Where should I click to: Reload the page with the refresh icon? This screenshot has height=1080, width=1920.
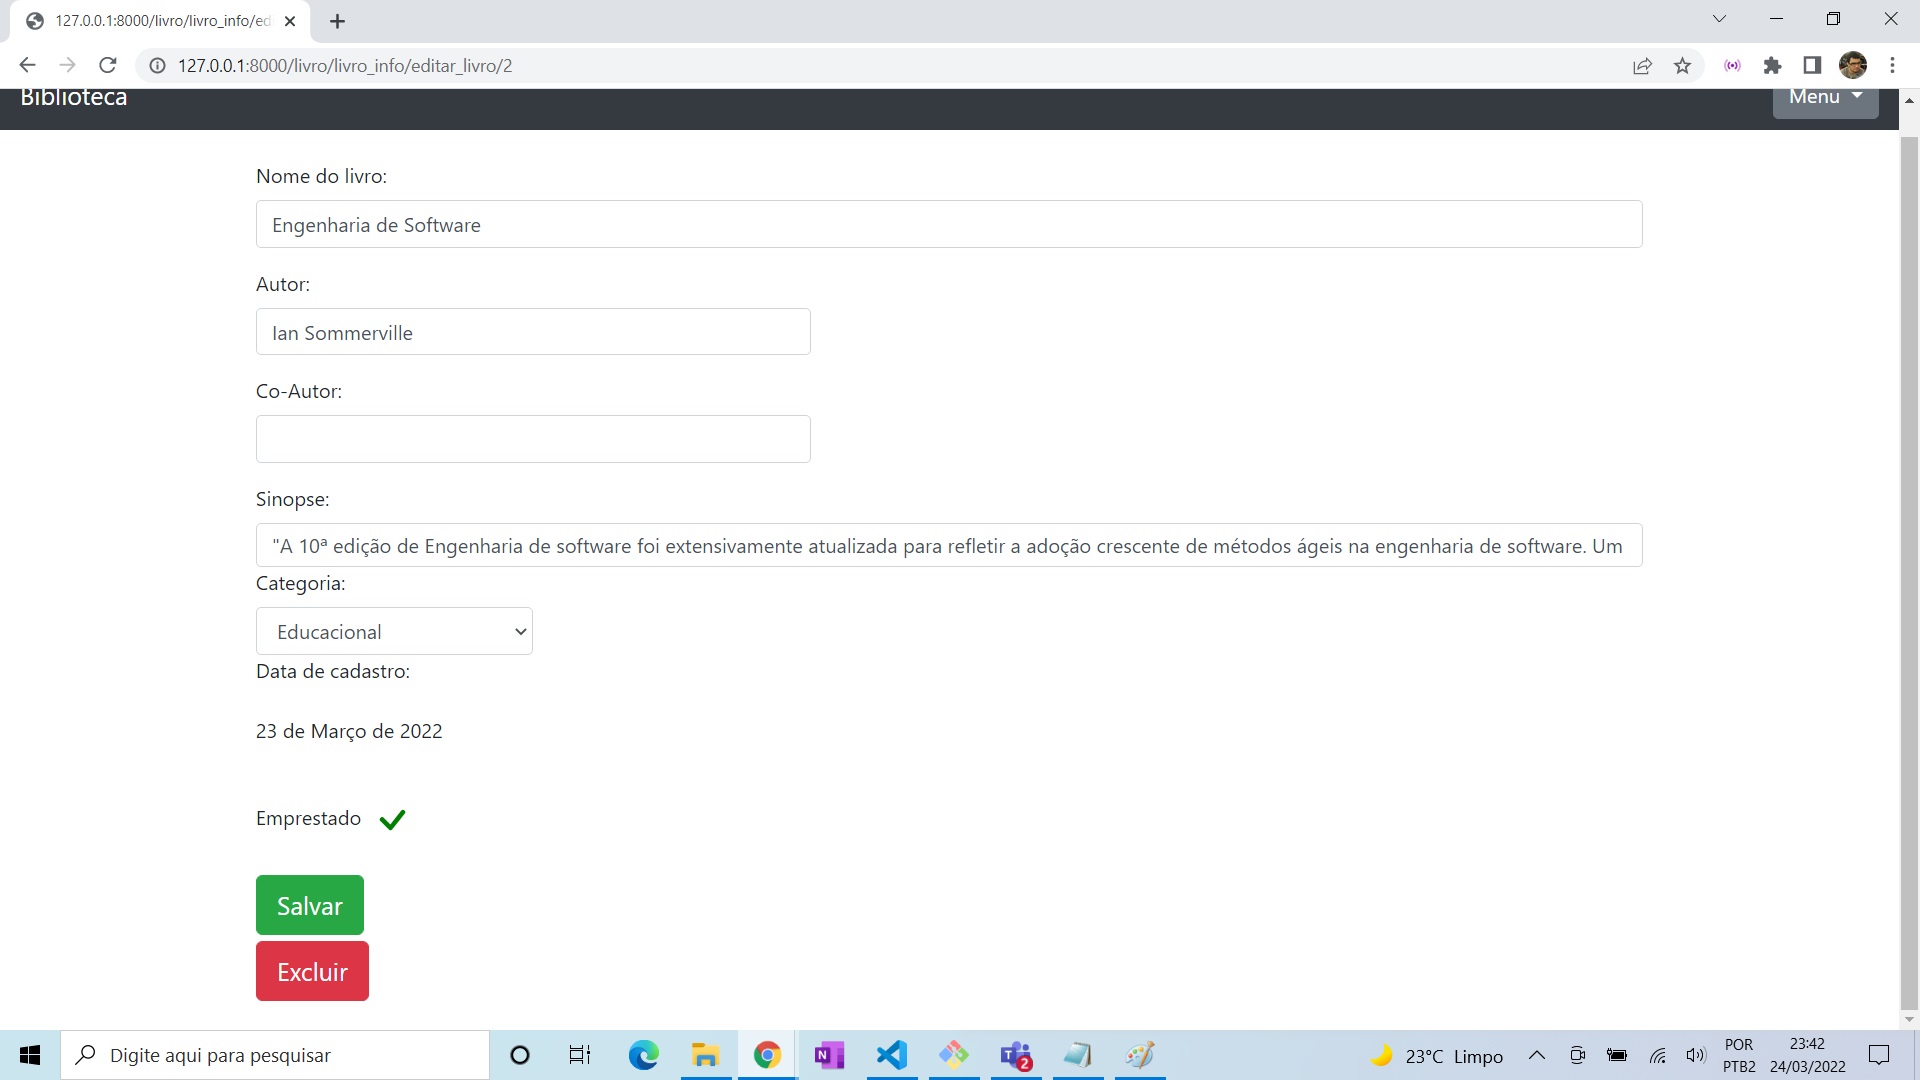point(107,65)
